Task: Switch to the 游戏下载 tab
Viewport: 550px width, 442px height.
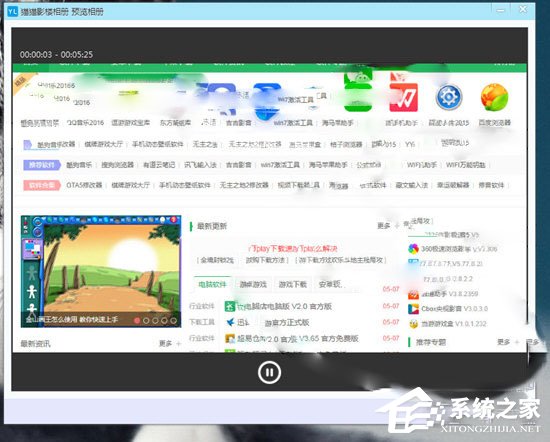Action: [x=293, y=284]
